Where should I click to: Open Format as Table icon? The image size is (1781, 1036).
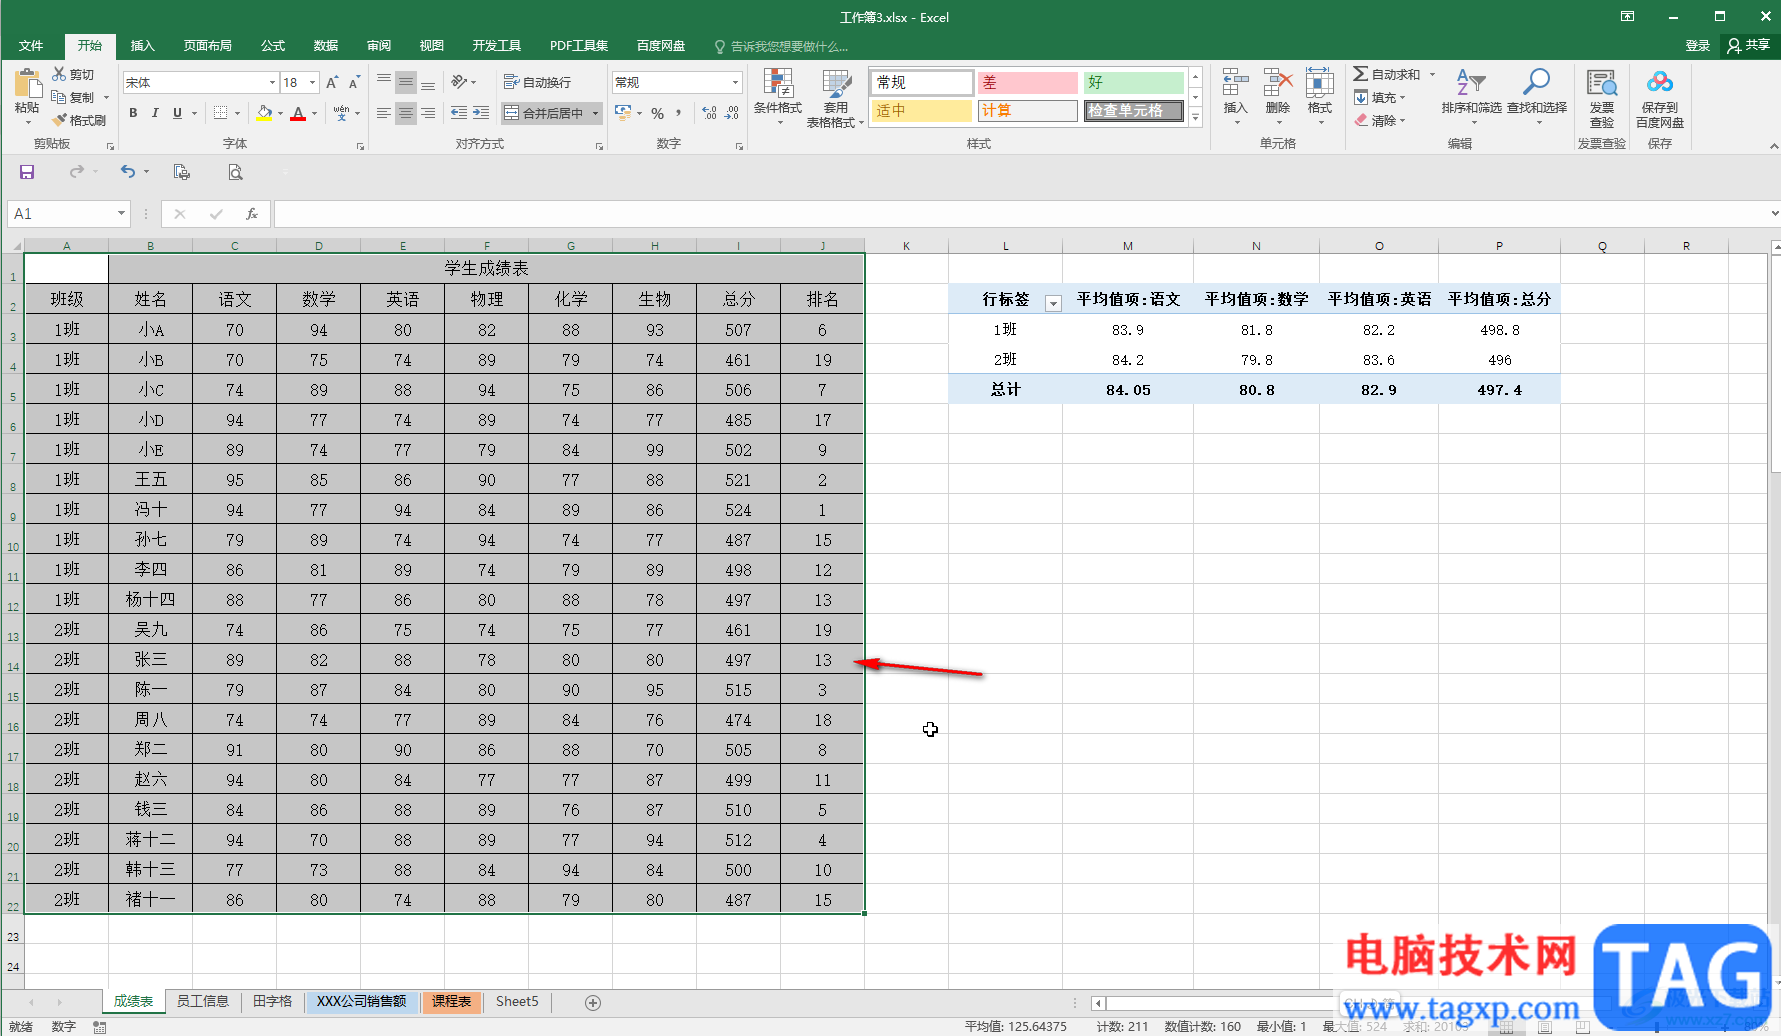pyautogui.click(x=836, y=83)
